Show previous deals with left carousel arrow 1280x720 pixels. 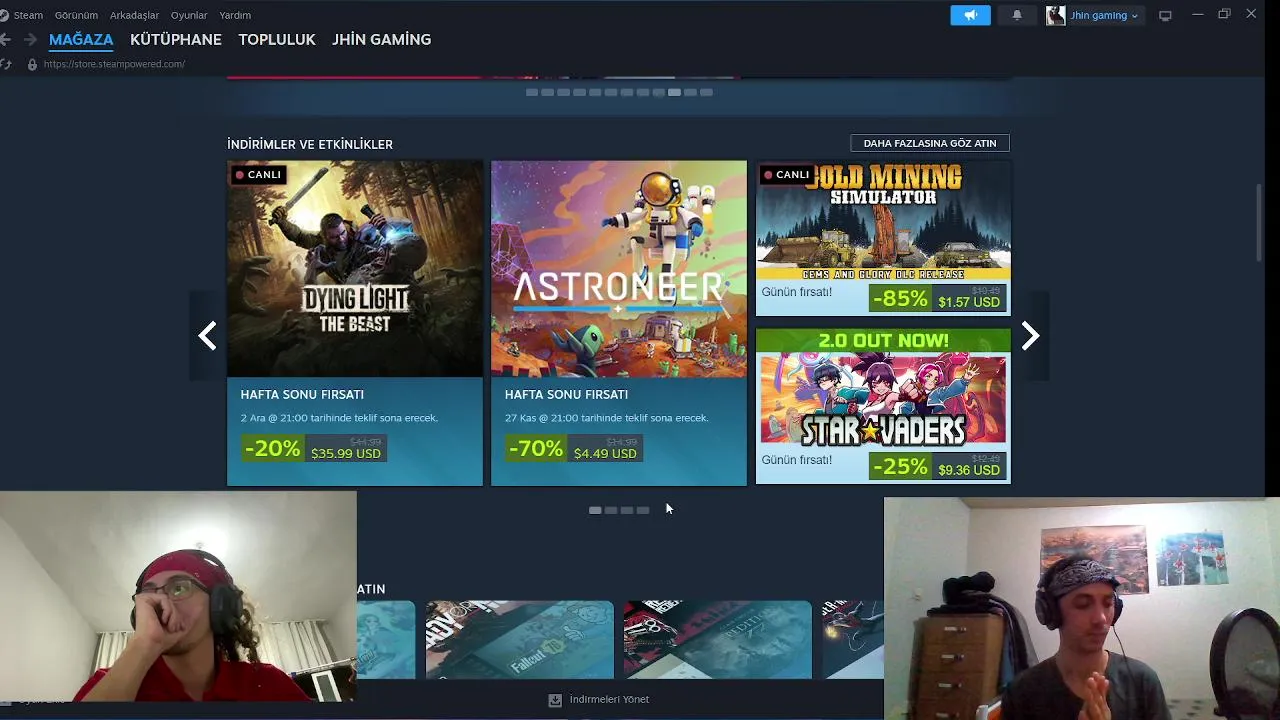(207, 336)
